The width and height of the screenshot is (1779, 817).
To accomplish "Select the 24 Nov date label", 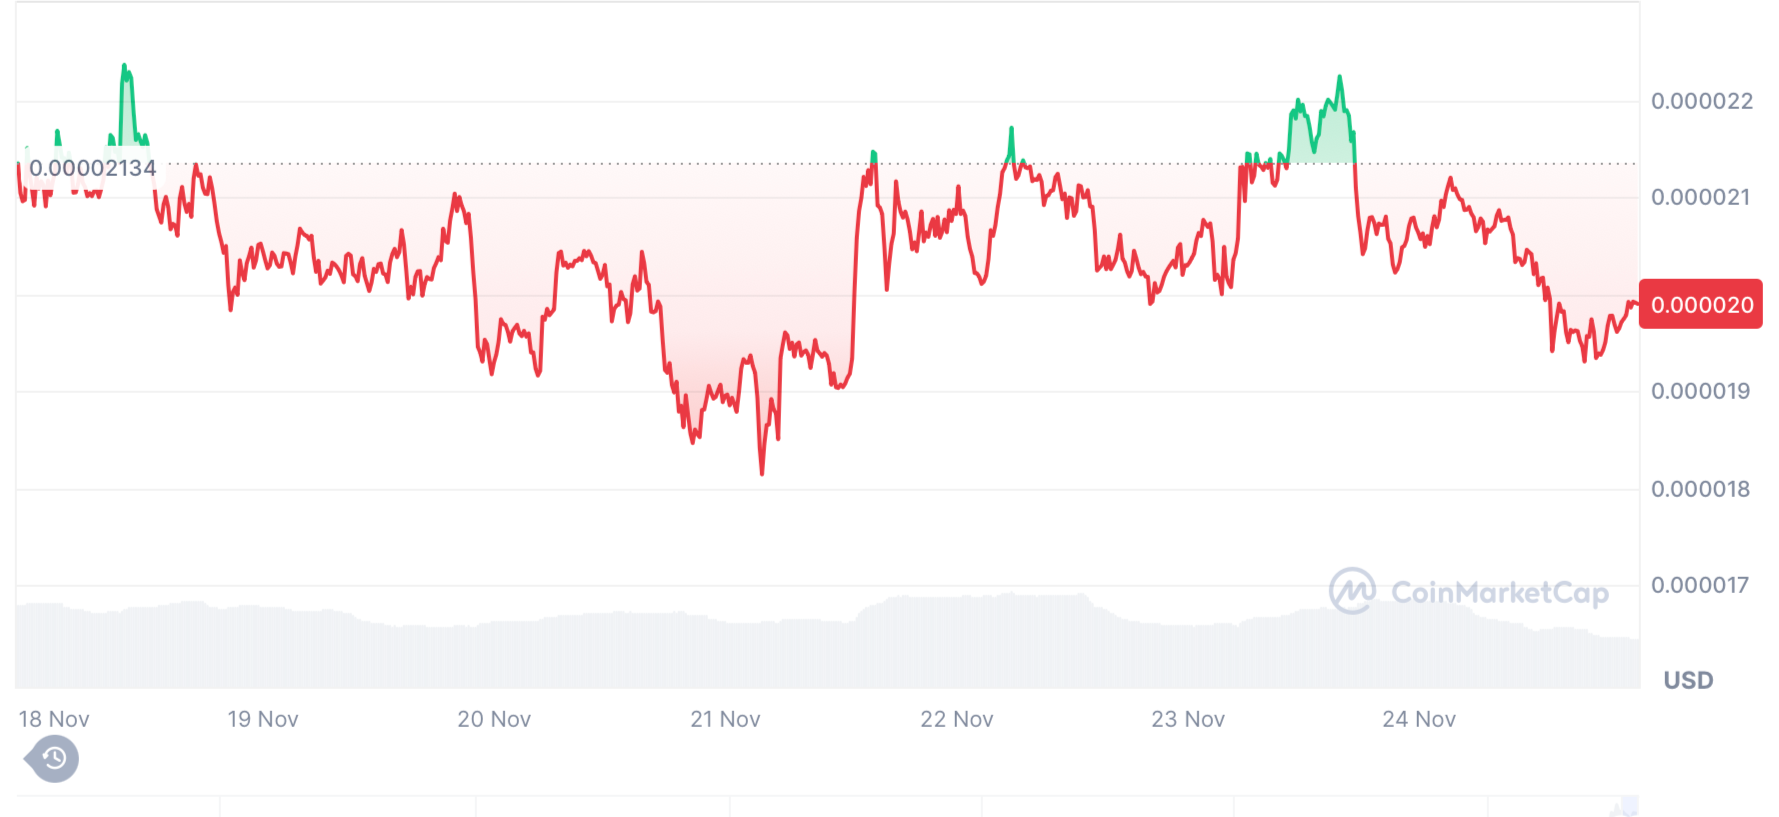I will point(1419,719).
